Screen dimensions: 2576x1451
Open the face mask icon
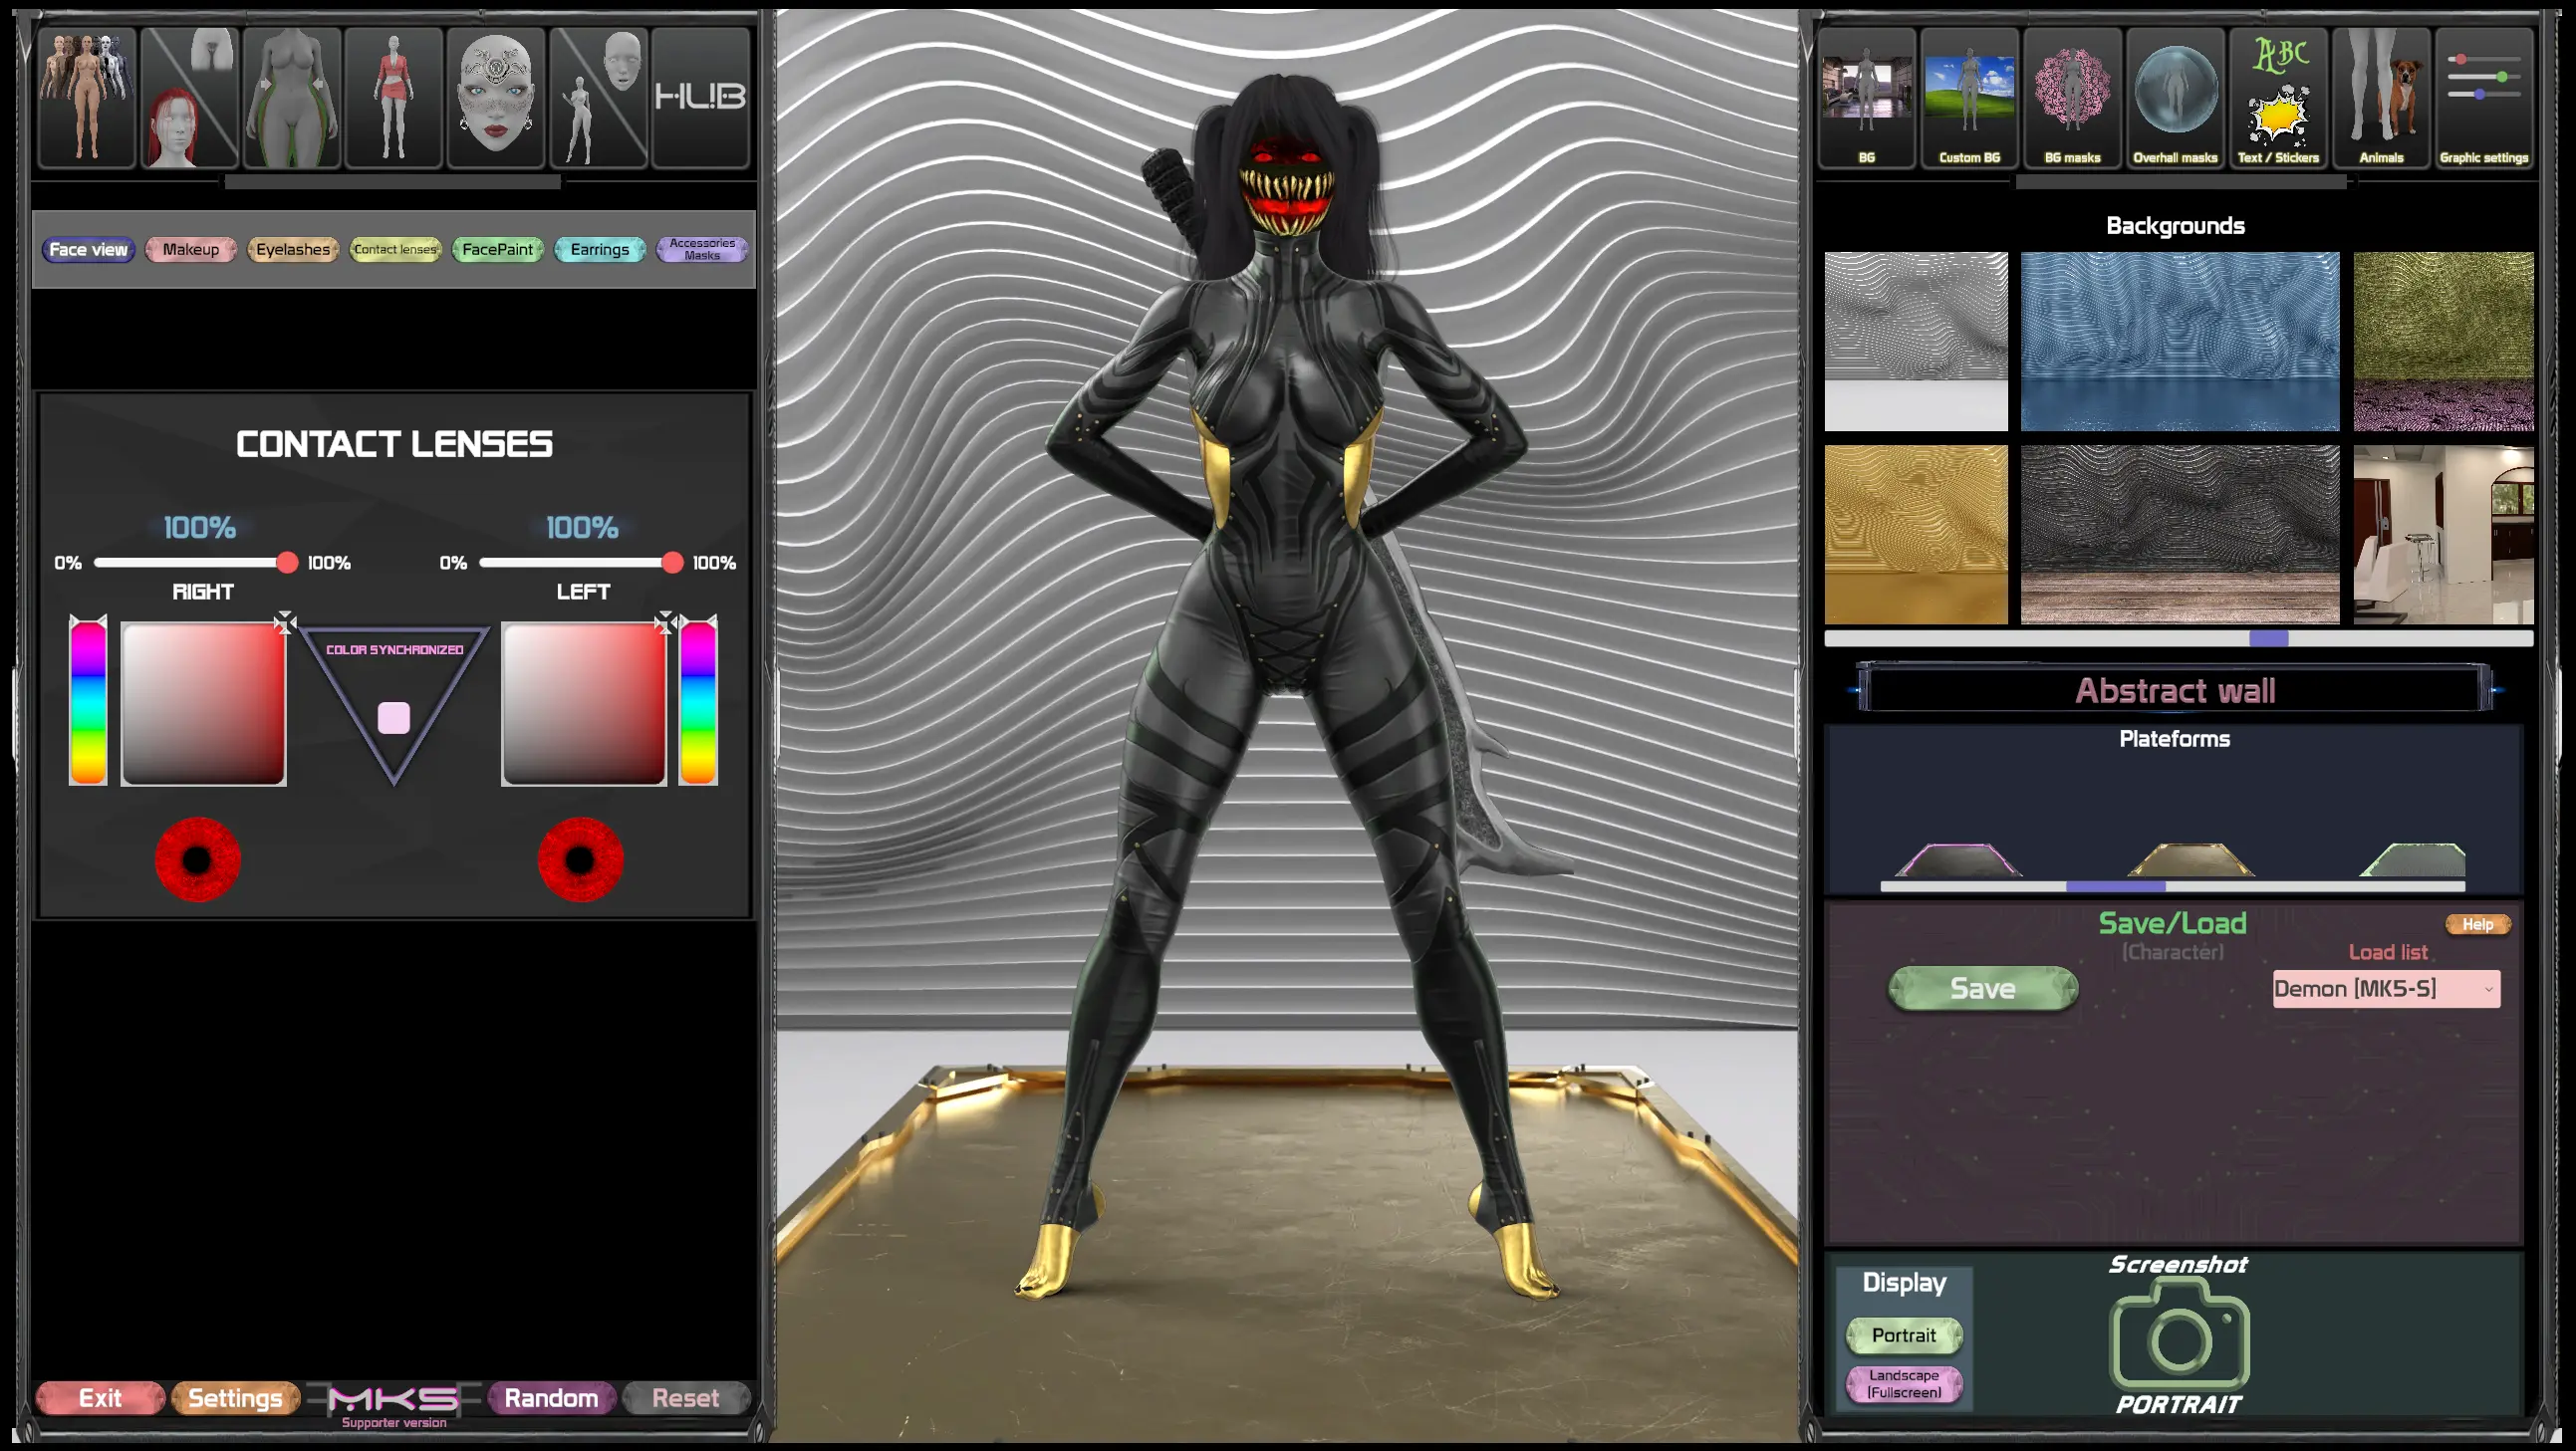click(x=495, y=97)
